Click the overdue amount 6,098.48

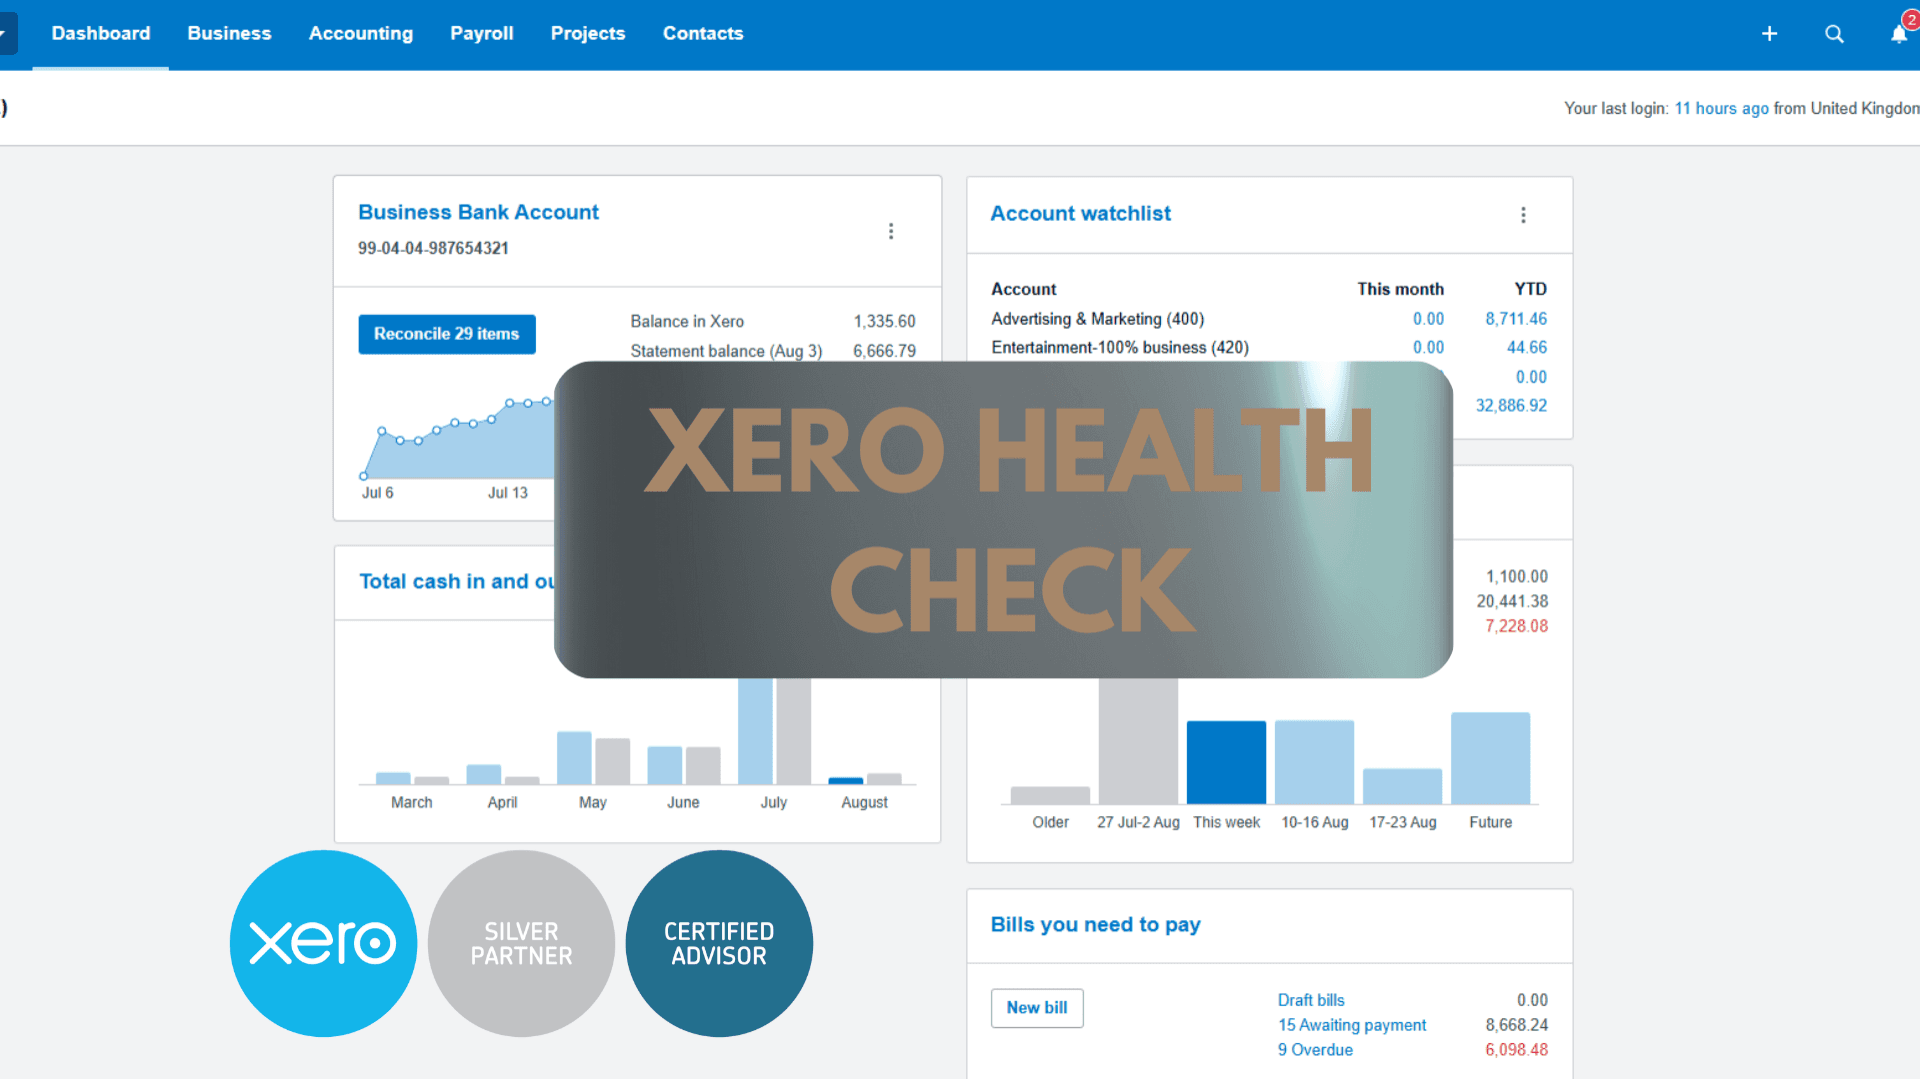point(1516,1050)
